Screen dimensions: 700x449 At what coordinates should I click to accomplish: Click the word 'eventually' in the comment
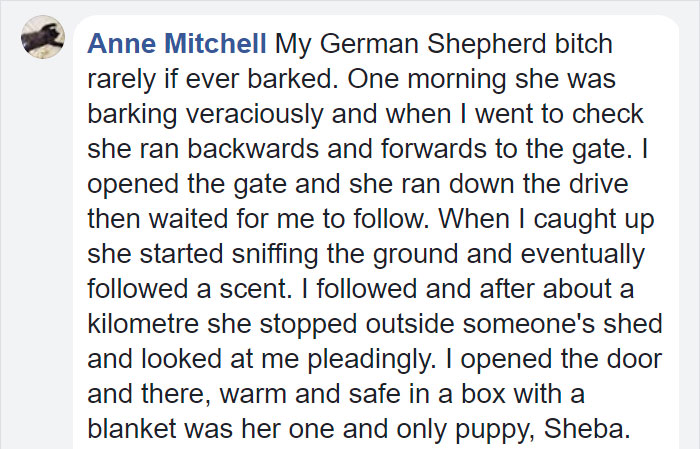click(583, 254)
